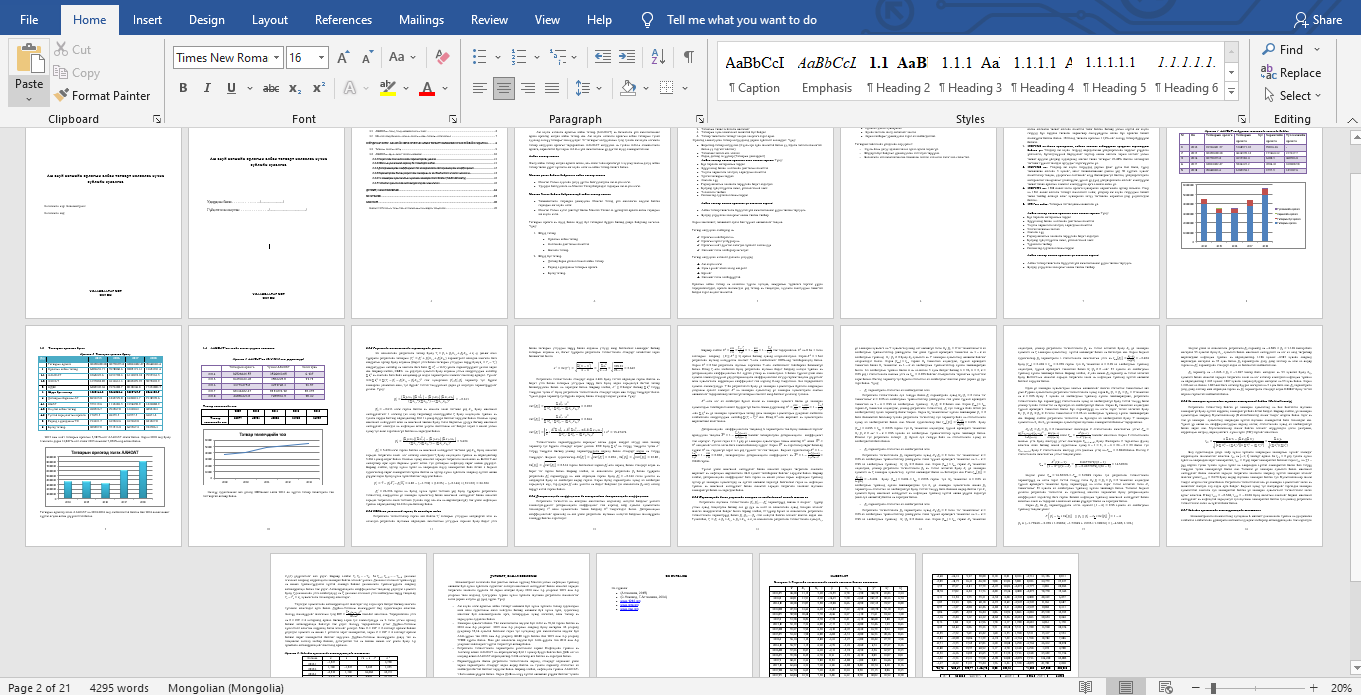Decrease the paragraph indent

click(603, 58)
